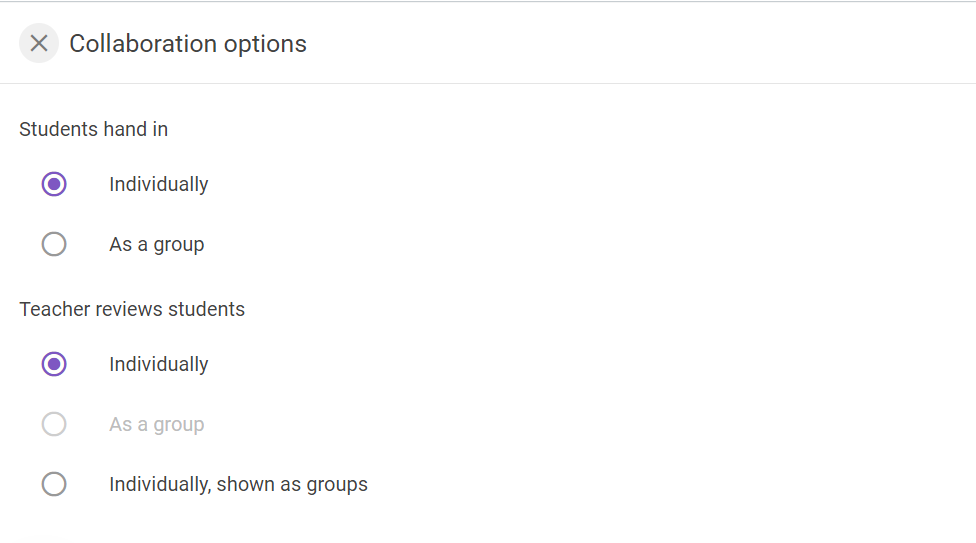Click the word 'hand' in the Students heading
The width and height of the screenshot is (976, 543).
pyautogui.click(x=125, y=129)
